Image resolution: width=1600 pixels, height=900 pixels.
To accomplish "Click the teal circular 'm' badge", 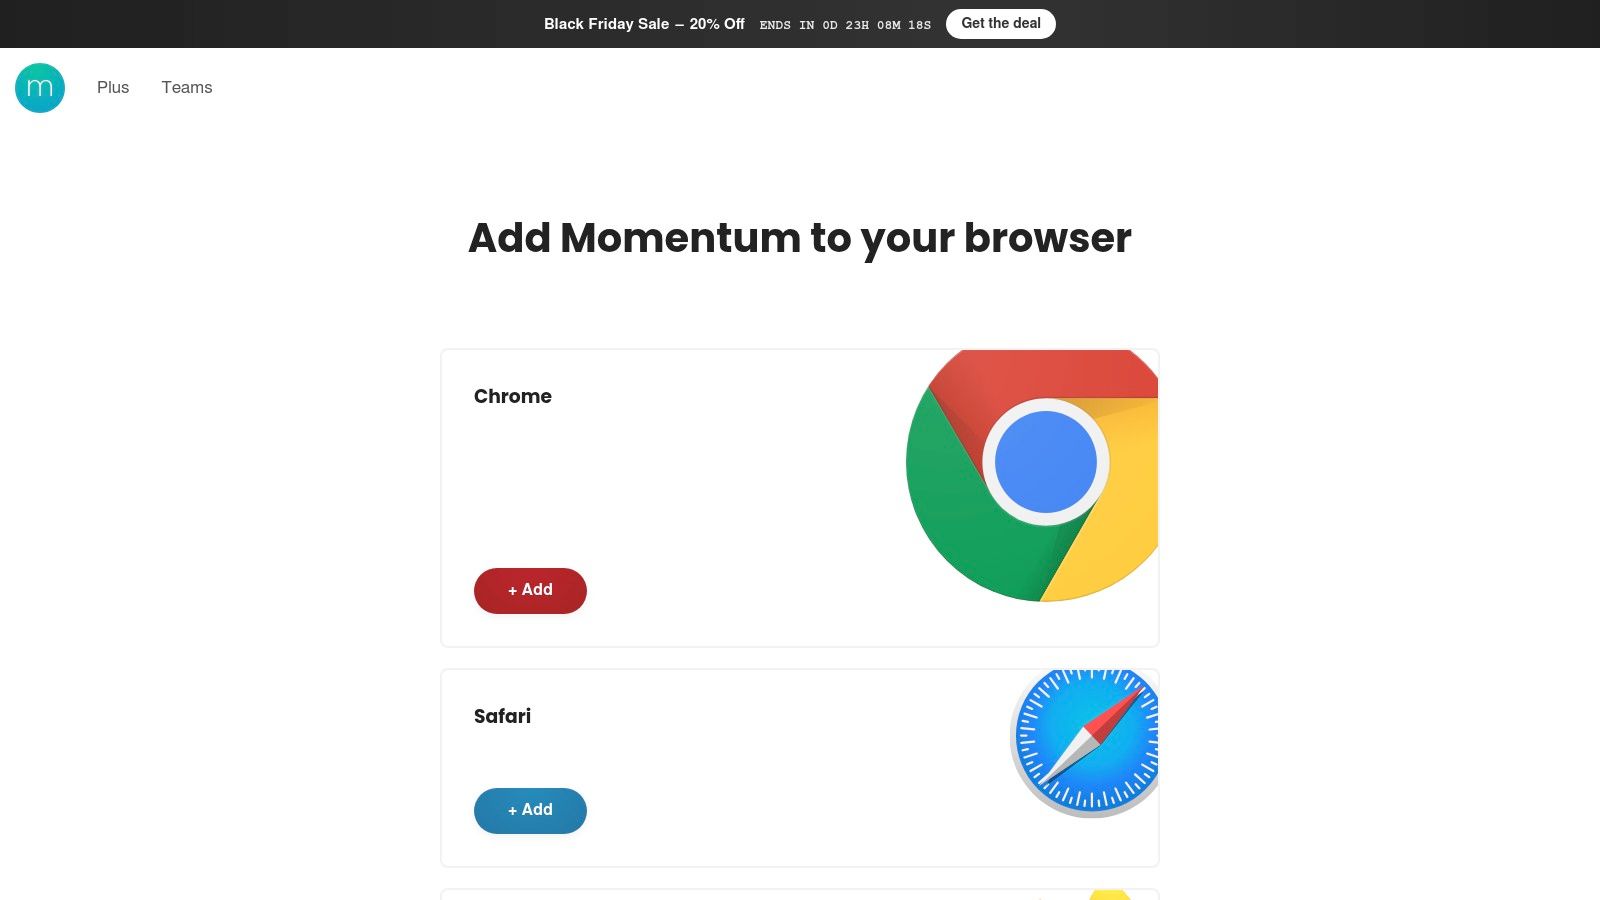I will [40, 88].
